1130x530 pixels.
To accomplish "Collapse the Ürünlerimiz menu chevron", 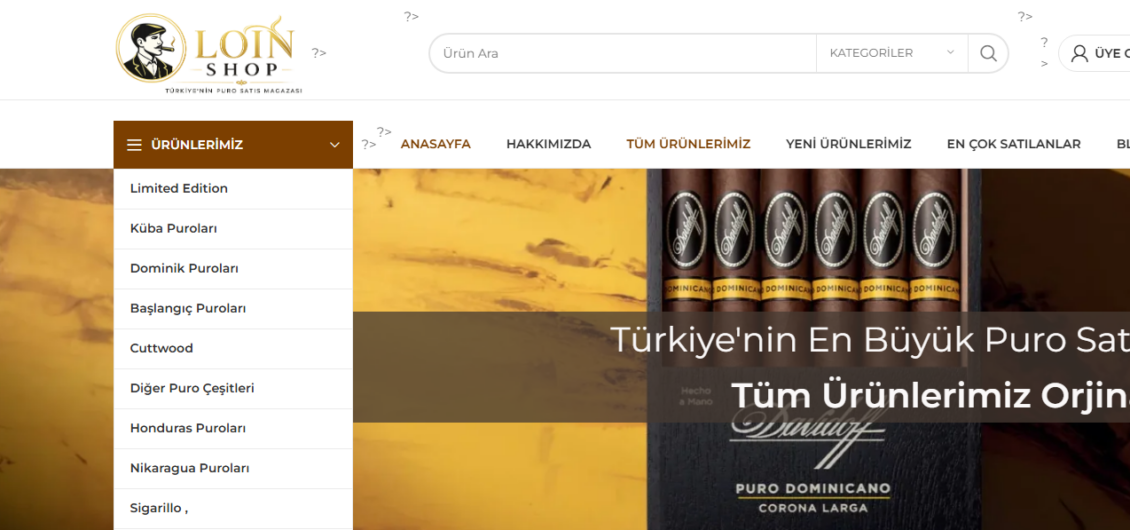I will point(334,145).
